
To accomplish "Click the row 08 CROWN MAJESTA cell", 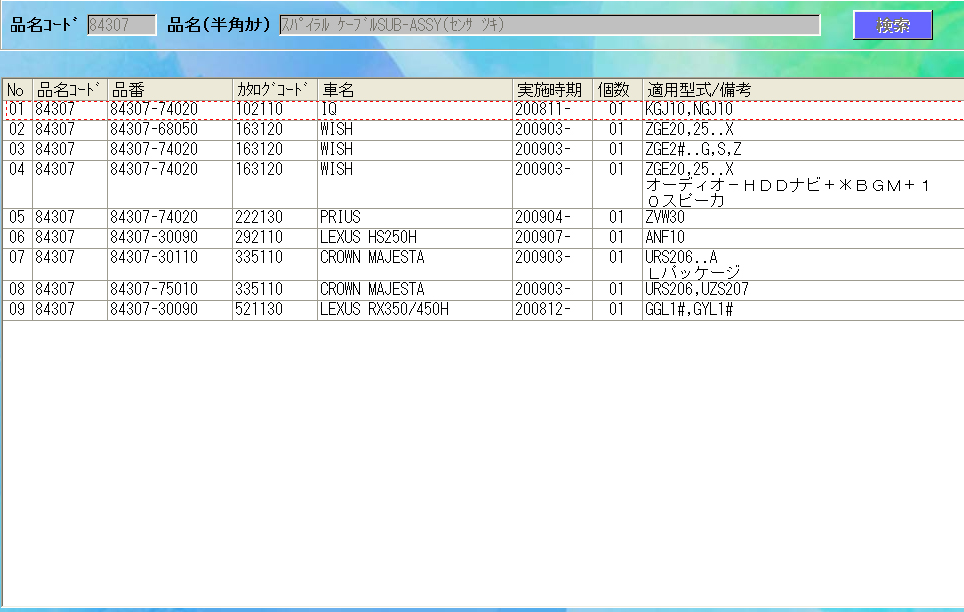I will [415, 290].
